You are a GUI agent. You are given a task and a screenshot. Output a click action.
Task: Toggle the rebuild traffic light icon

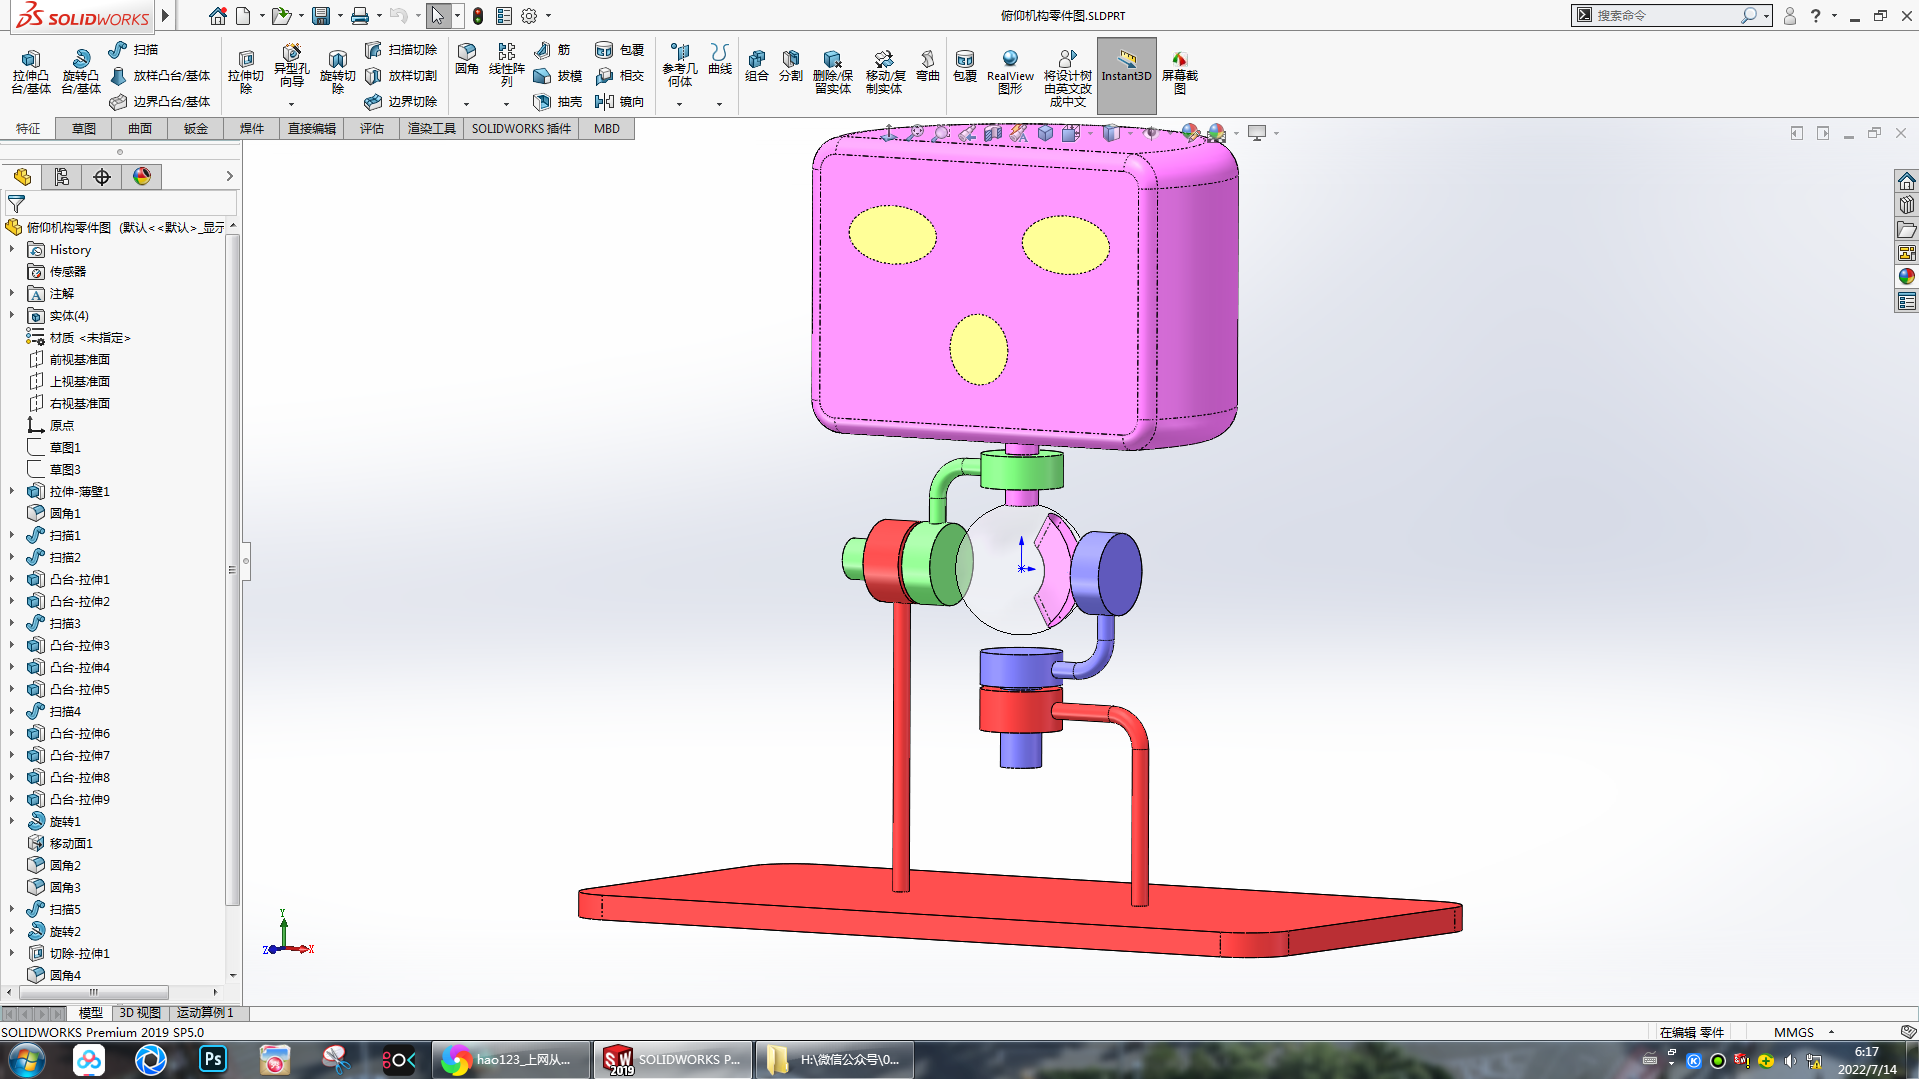(478, 16)
